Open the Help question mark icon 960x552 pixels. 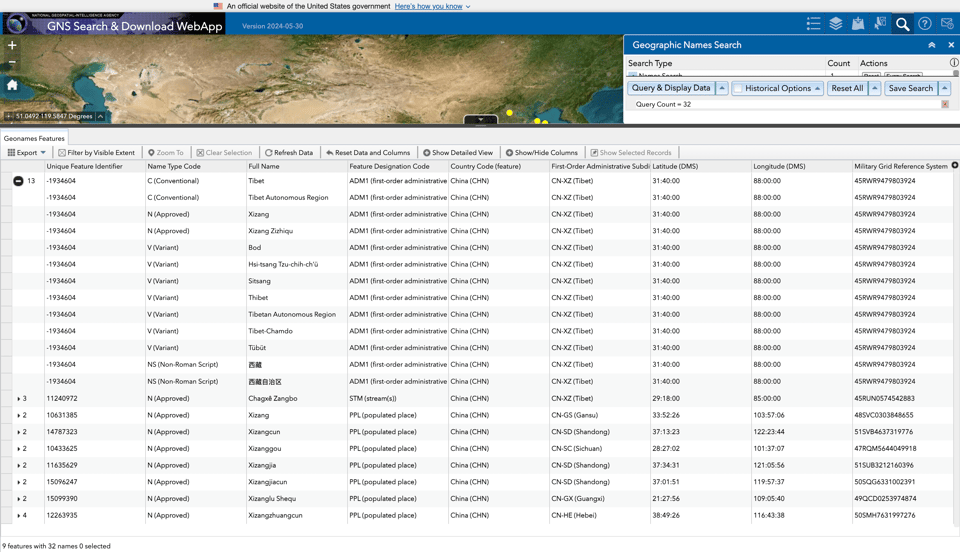pos(924,23)
